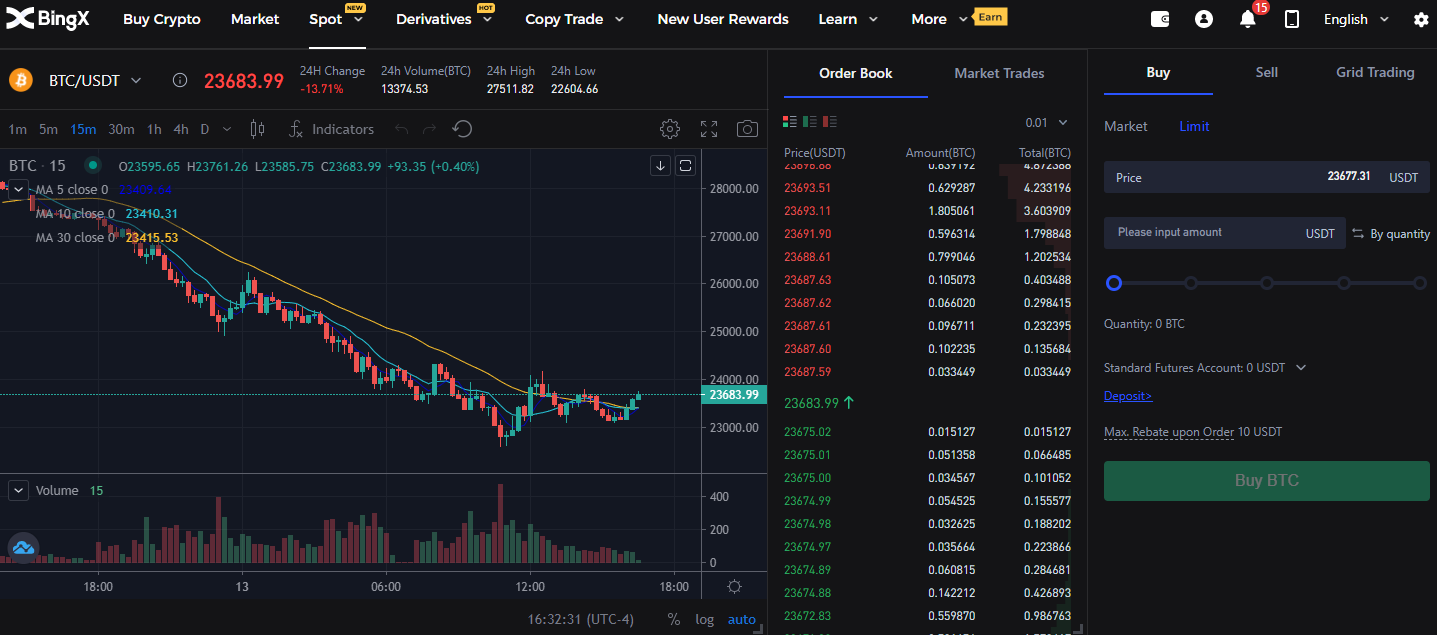Click the Buy BTC button
Screen dimensions: 1437x635
tap(1267, 480)
